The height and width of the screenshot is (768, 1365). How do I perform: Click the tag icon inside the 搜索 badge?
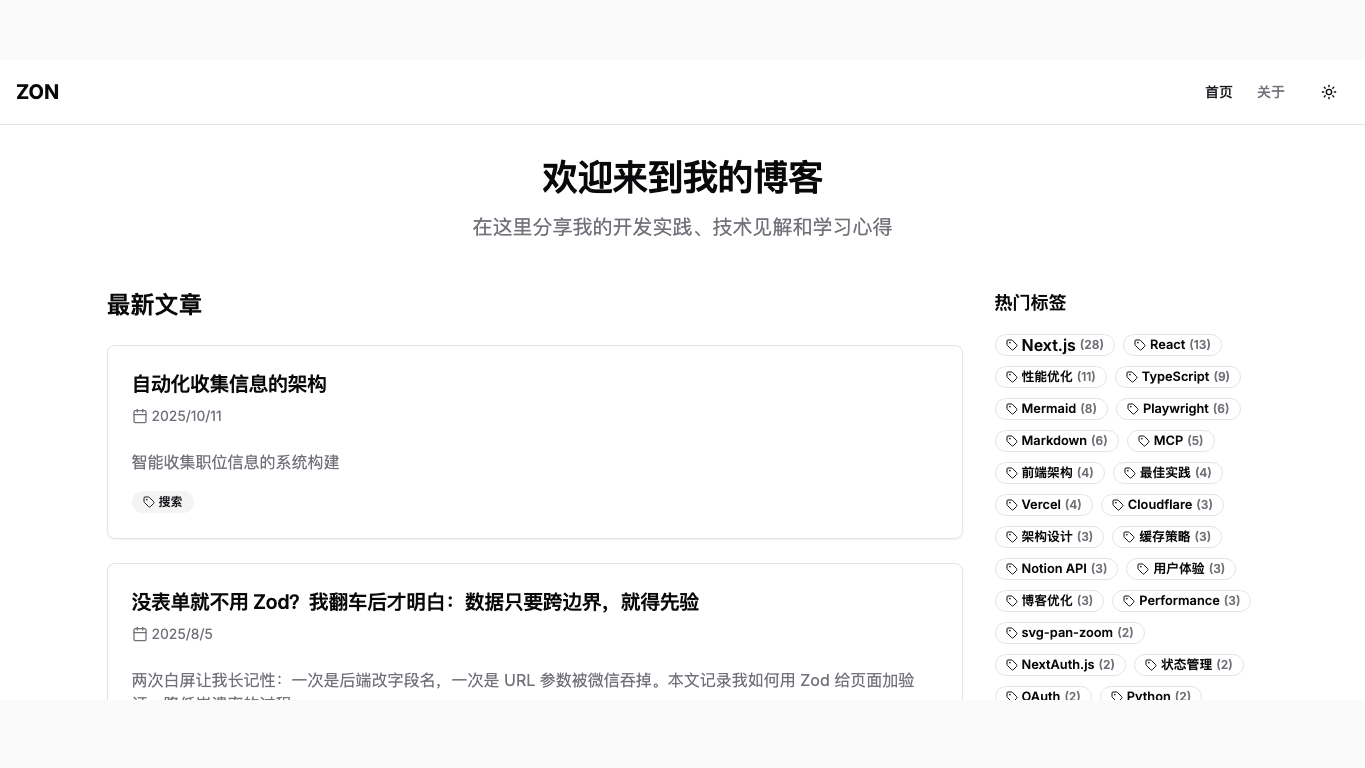146,502
